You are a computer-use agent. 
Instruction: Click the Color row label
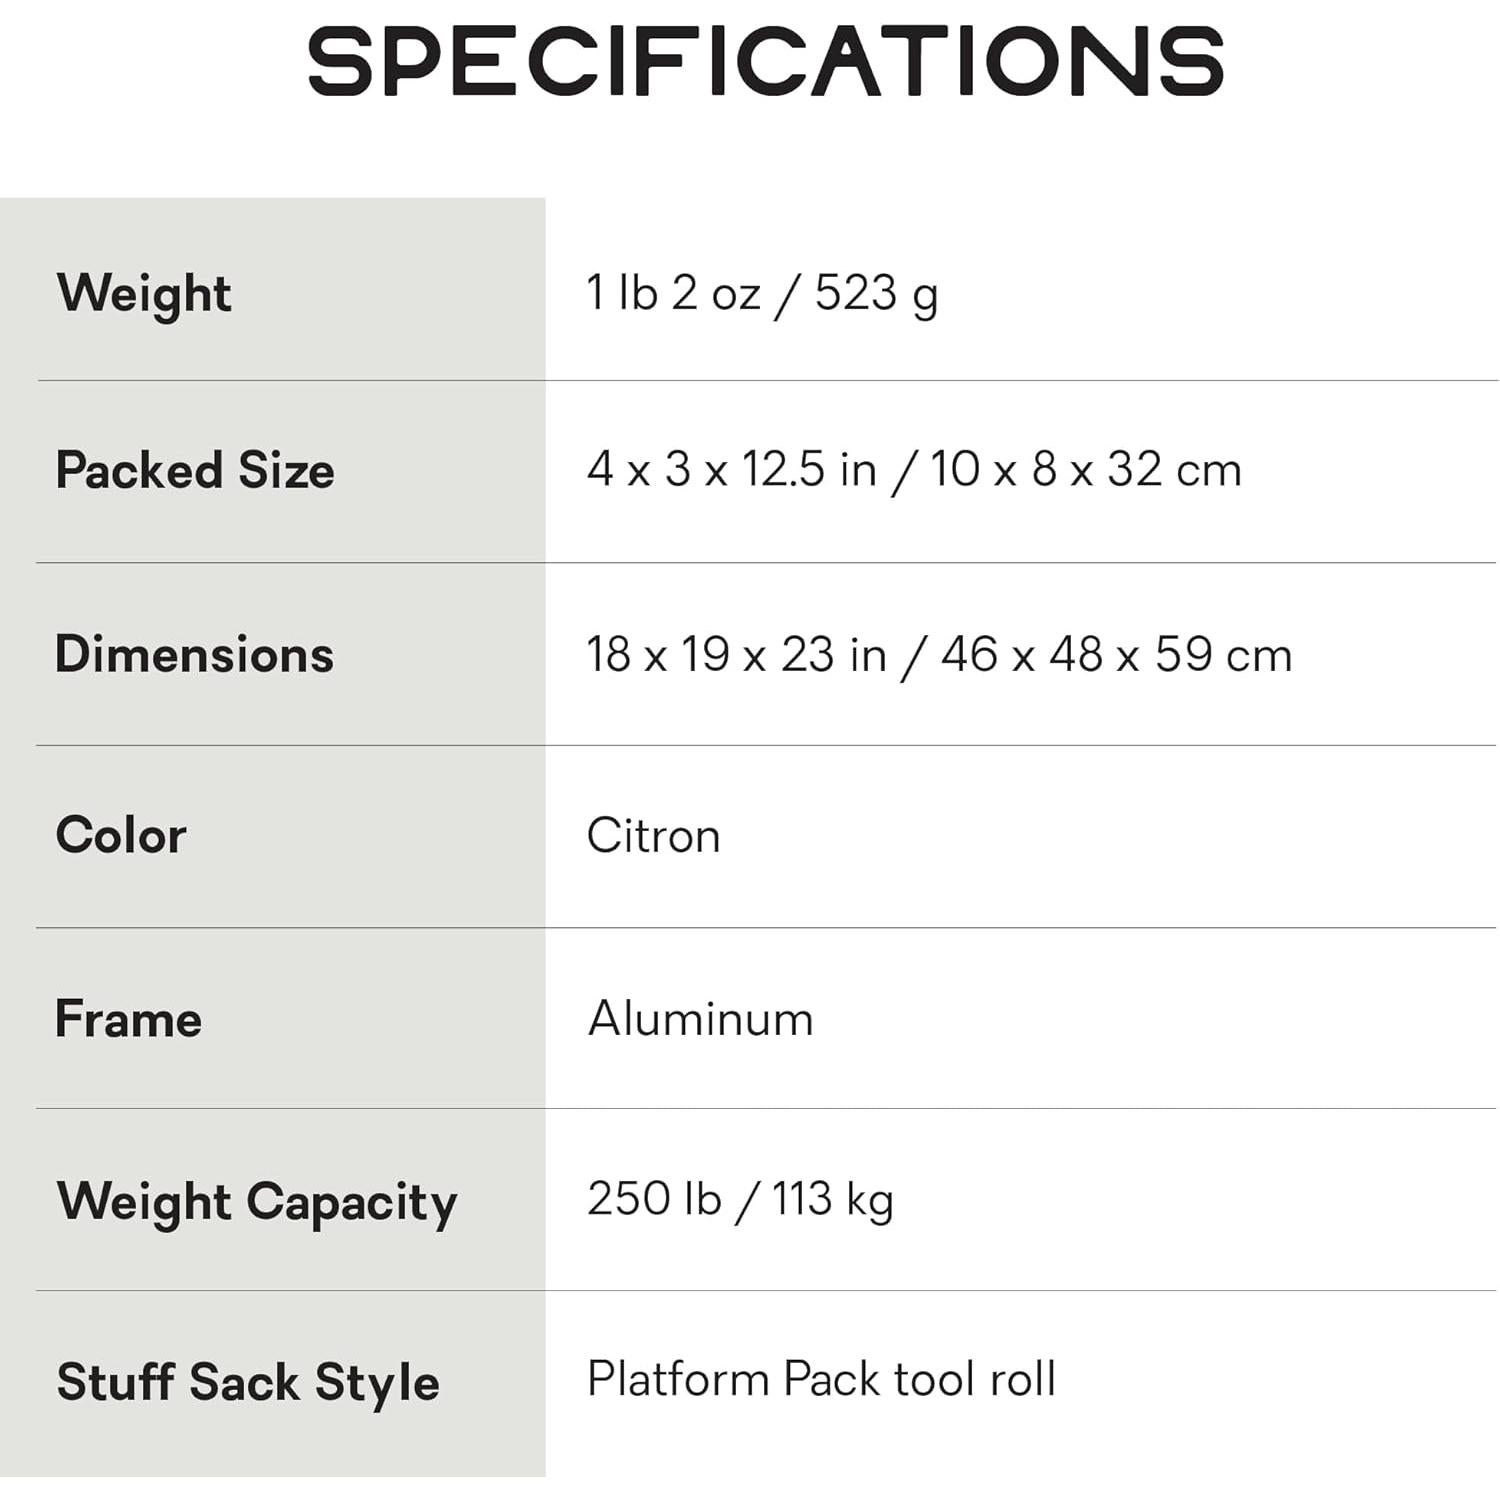point(121,835)
